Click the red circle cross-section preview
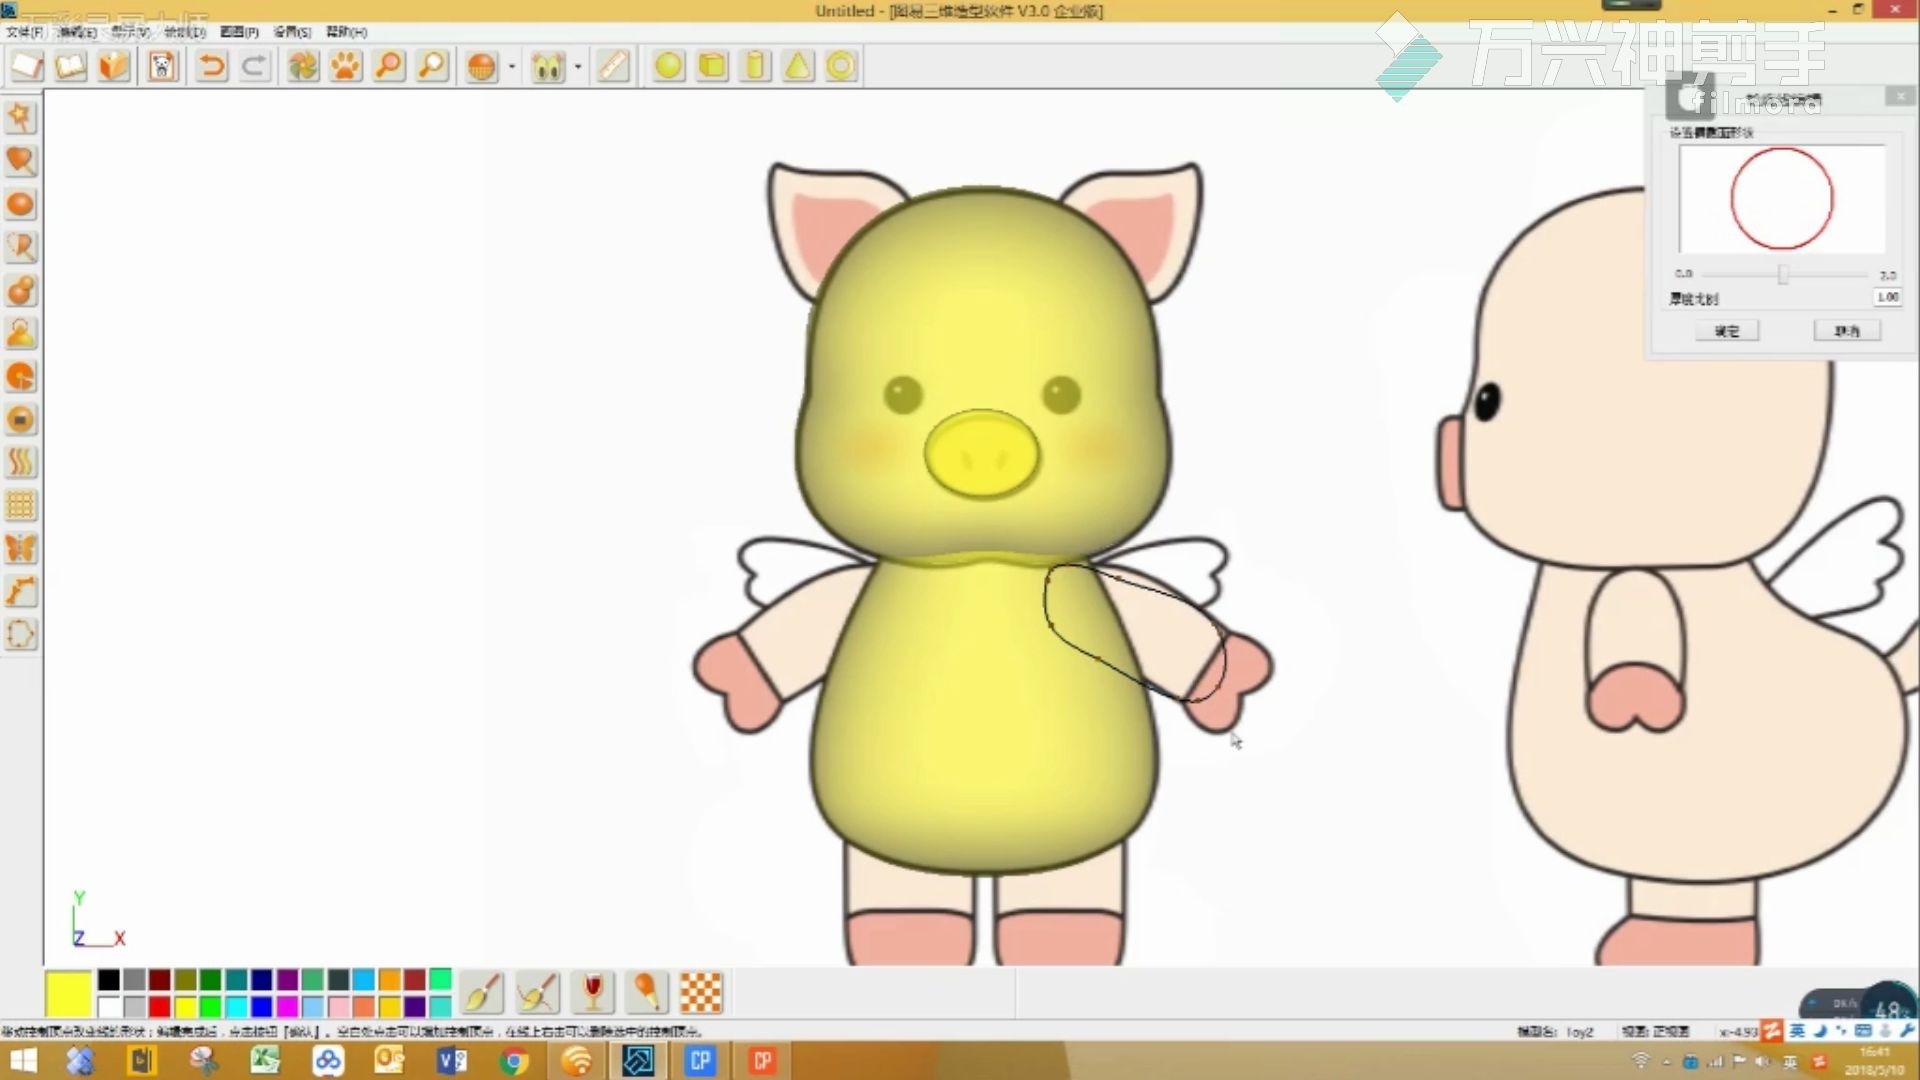Screen dimensions: 1920x1080 click(1782, 198)
